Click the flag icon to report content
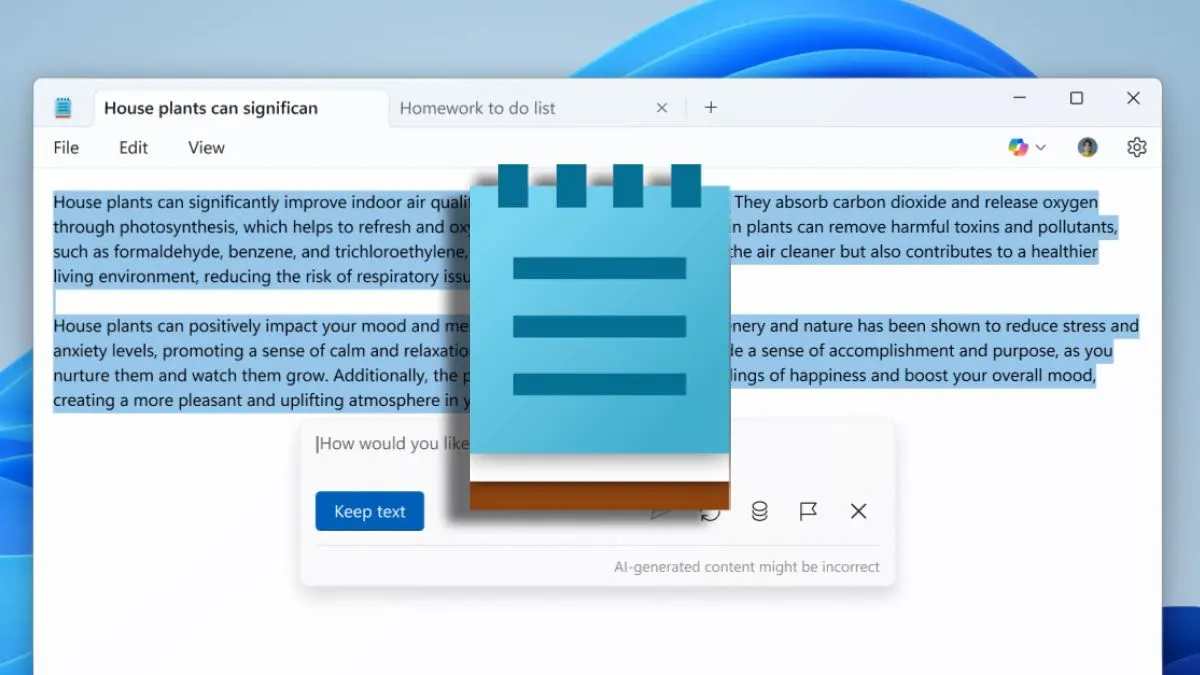The height and width of the screenshot is (675, 1200). click(x=808, y=511)
